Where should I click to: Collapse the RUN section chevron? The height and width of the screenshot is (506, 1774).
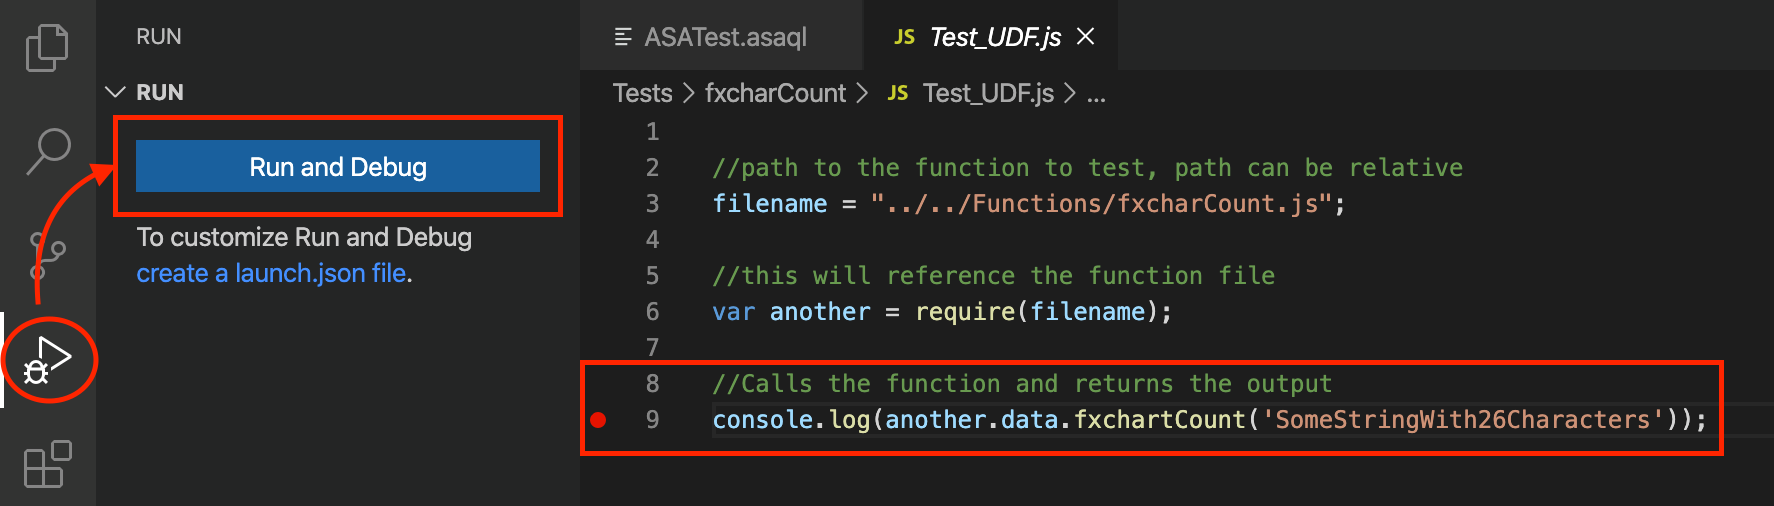[116, 92]
